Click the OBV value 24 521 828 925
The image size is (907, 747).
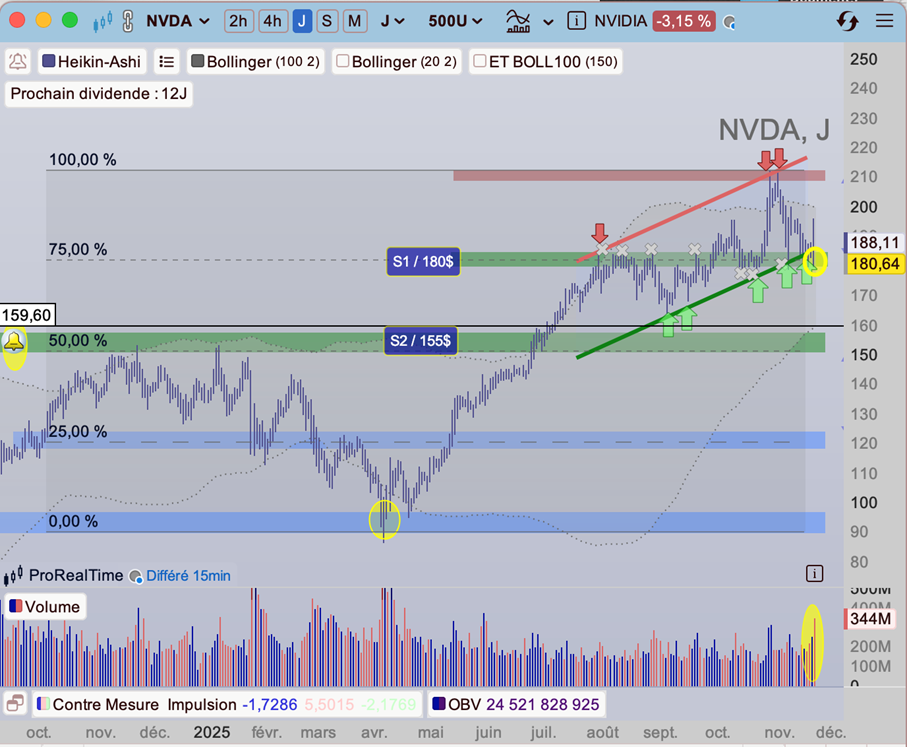[543, 704]
